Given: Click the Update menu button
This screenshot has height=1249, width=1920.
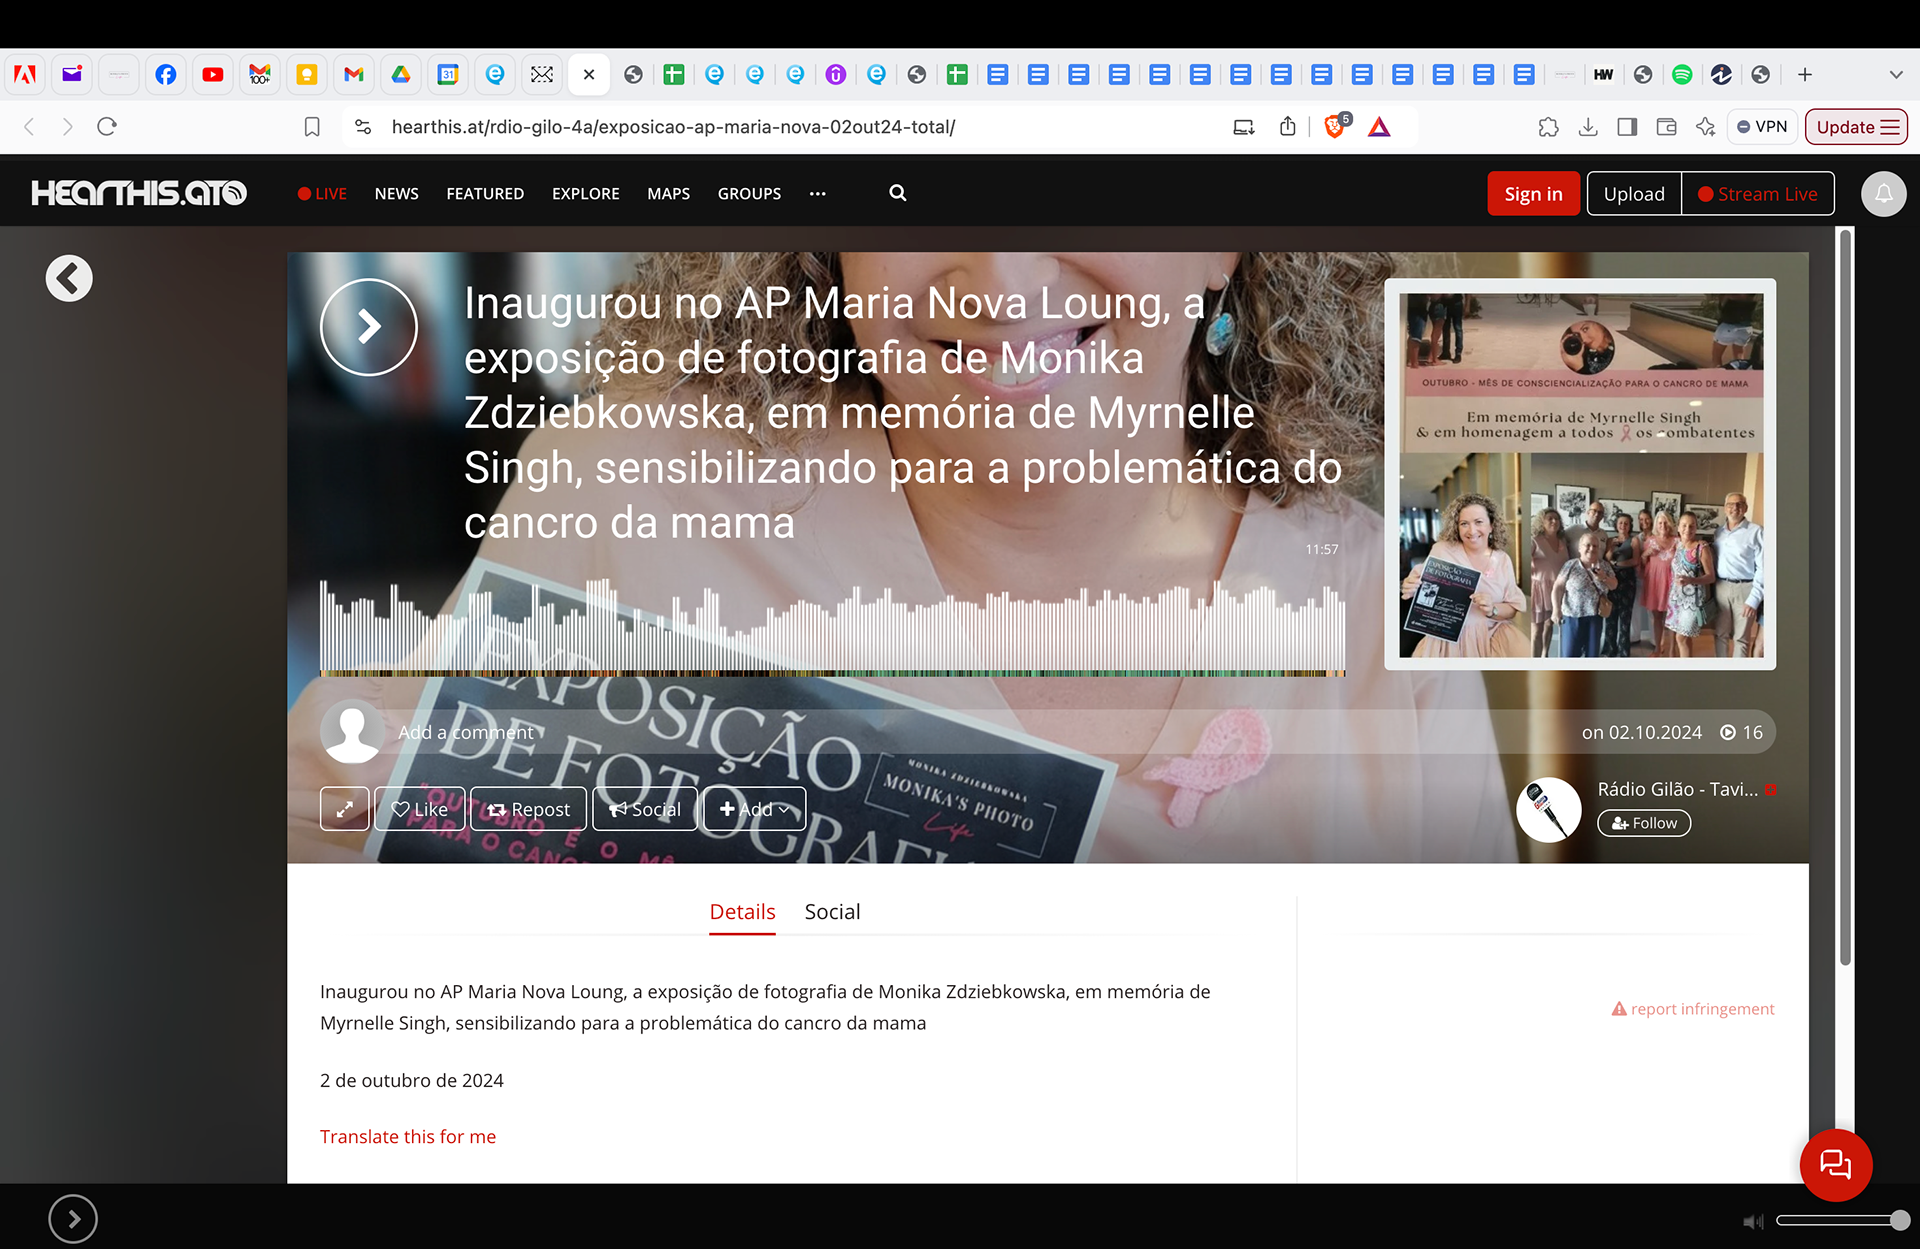Looking at the screenshot, I should (x=1856, y=127).
